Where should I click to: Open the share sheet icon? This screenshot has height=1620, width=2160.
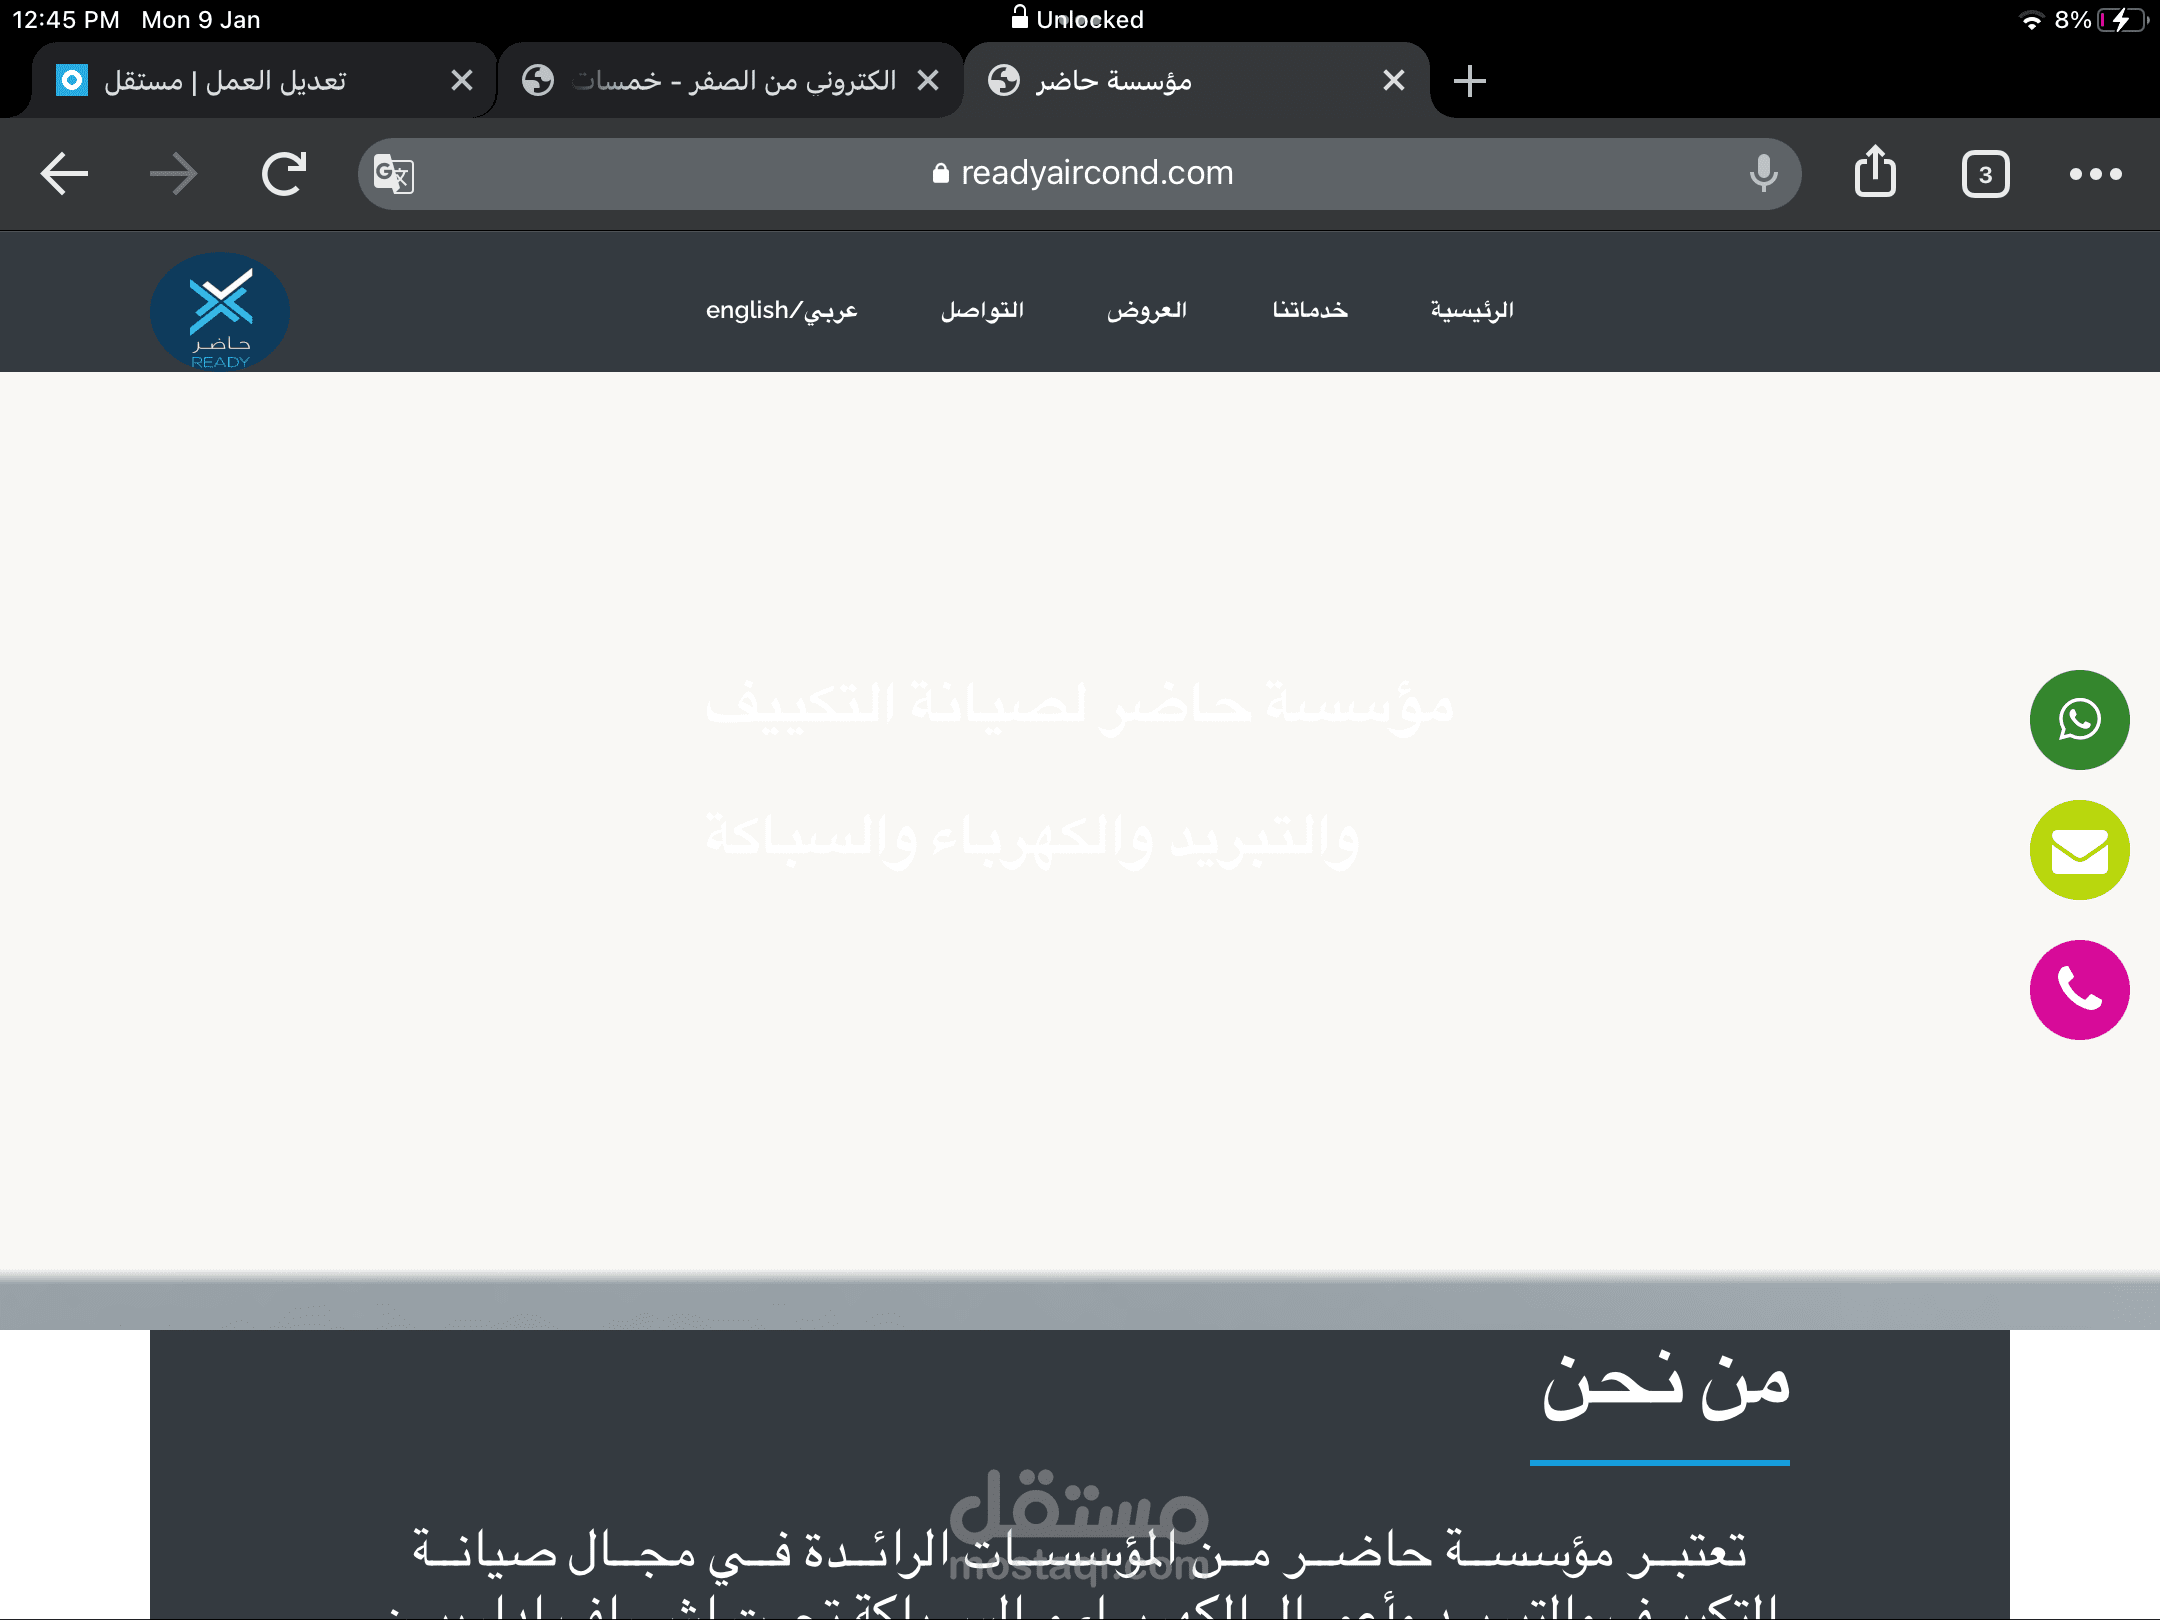1875,172
